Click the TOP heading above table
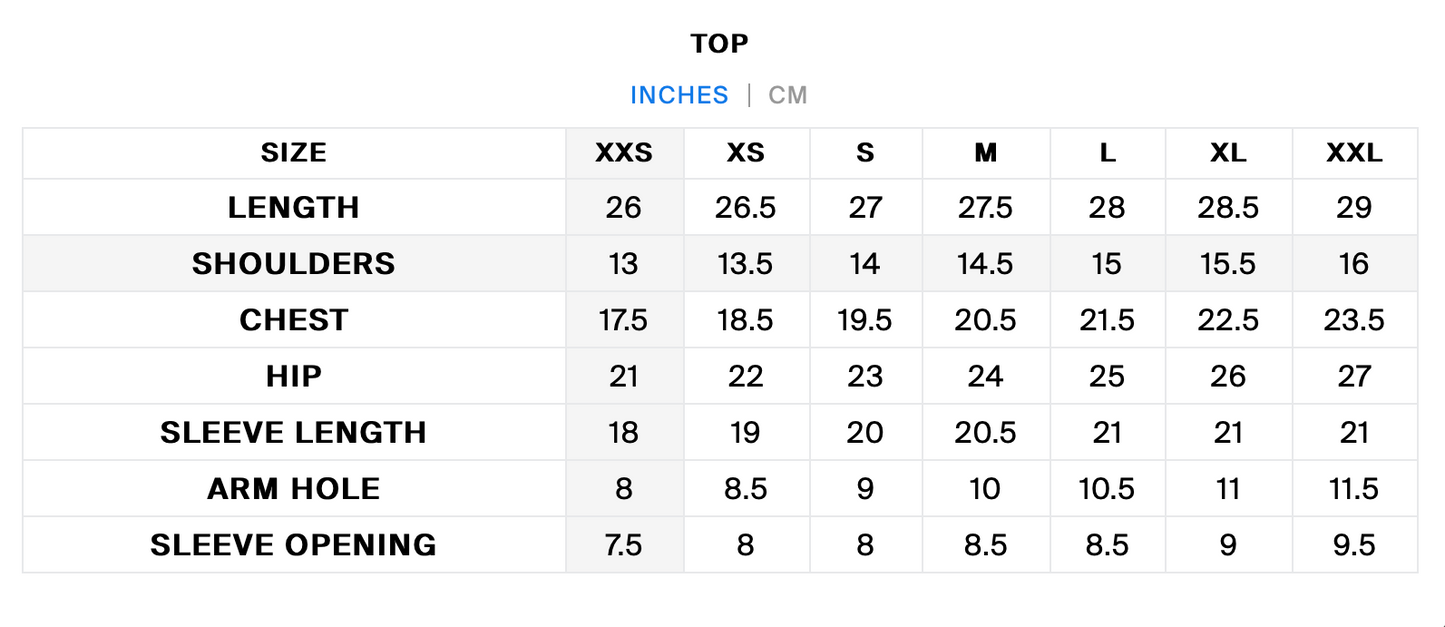Image resolution: width=1445 pixels, height=627 pixels. tap(719, 43)
